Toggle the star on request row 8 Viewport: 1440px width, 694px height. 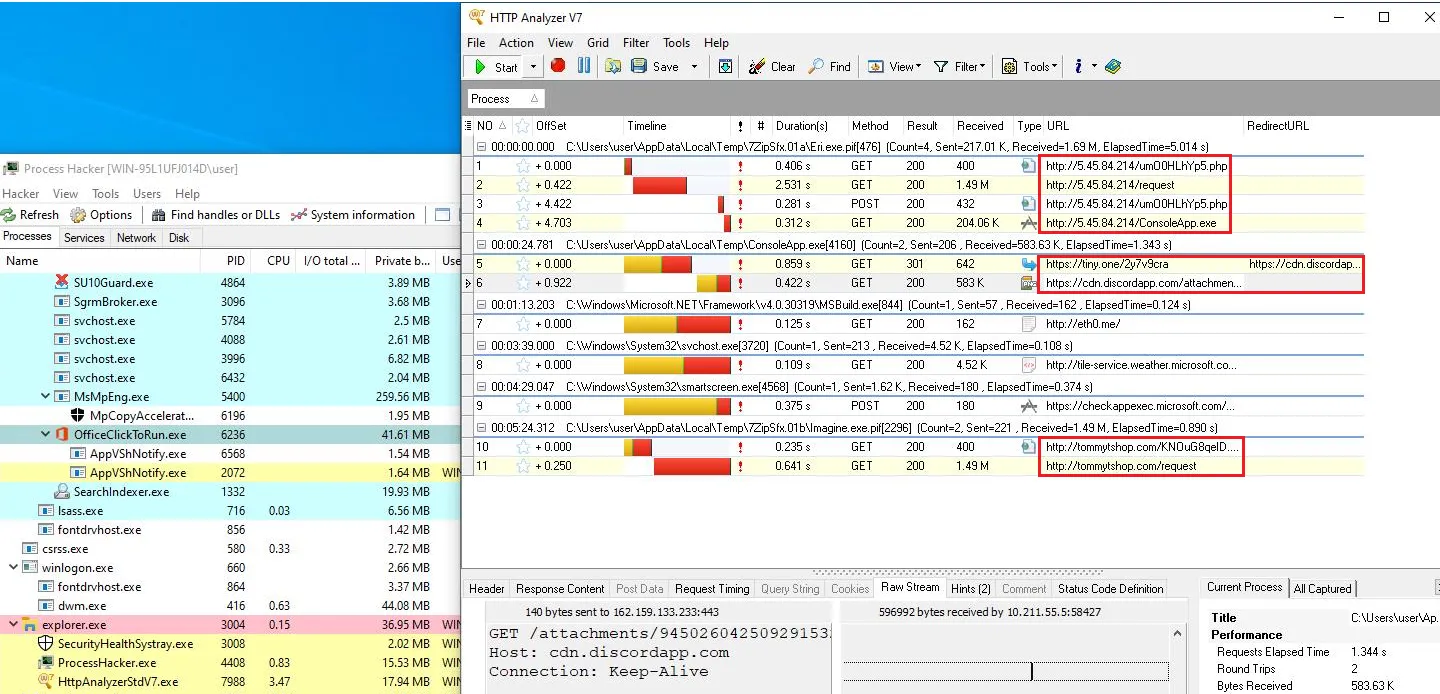pos(522,365)
